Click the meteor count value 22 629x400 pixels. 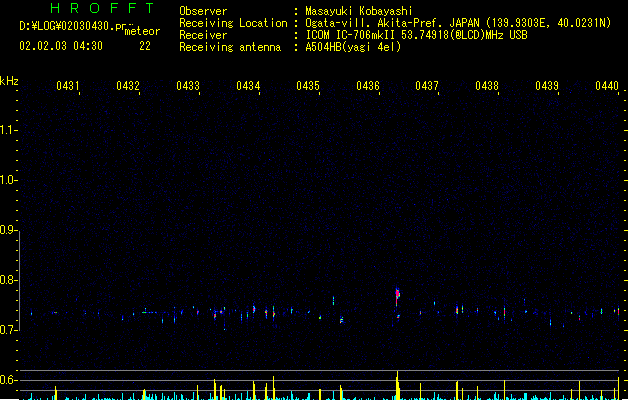(x=145, y=46)
